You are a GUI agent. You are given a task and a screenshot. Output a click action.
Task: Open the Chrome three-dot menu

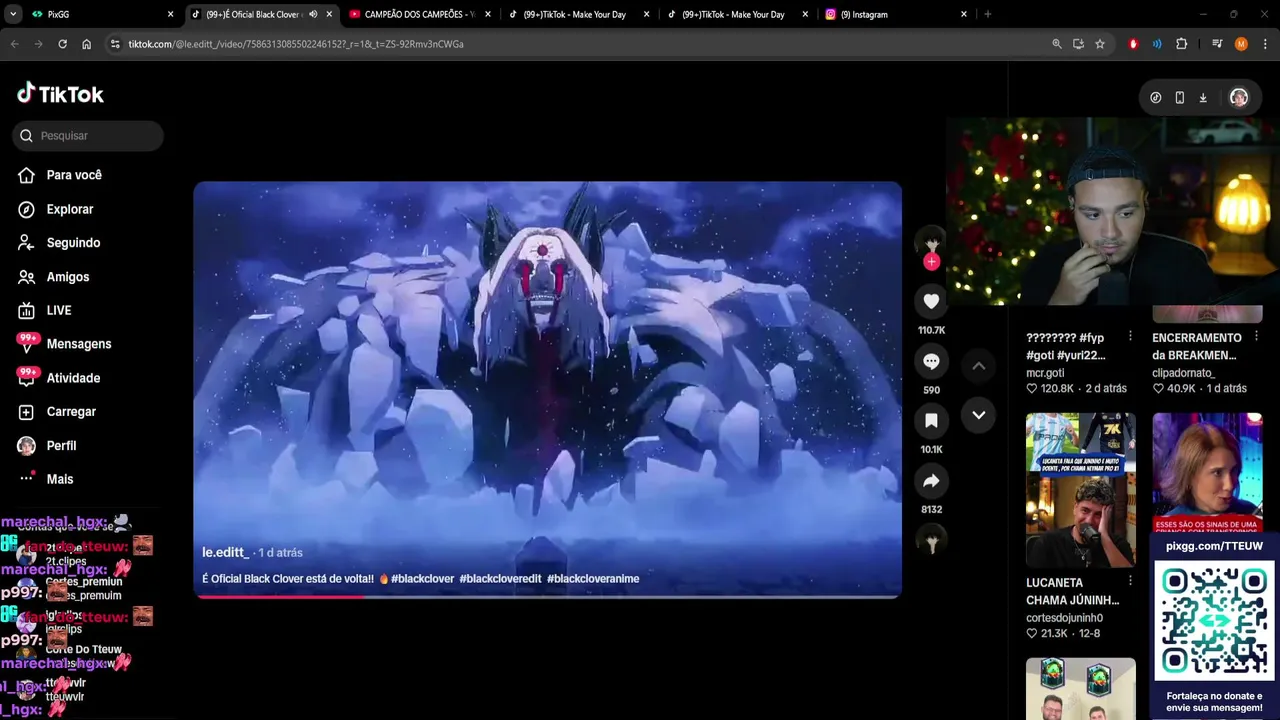1265,44
